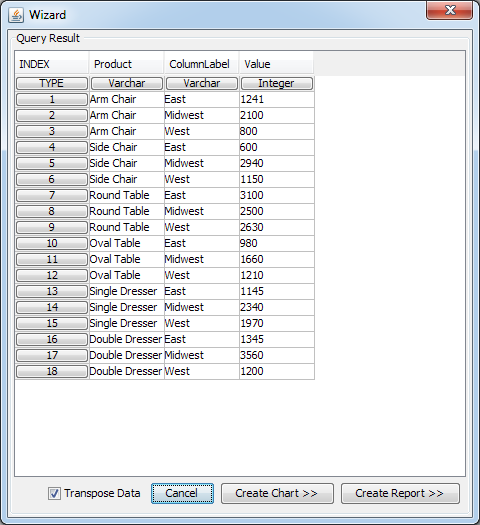
Task: Click Midwest cell in row 14
Action: coord(202,307)
